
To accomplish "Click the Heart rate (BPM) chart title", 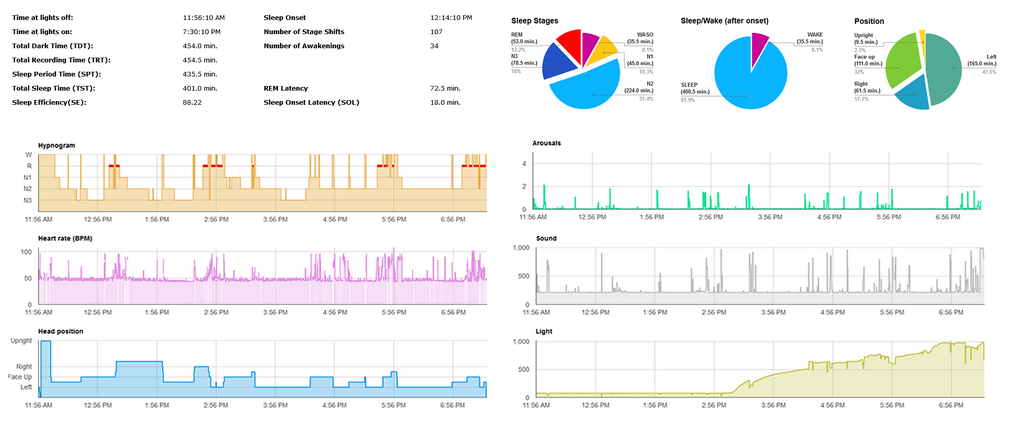I will click(x=69, y=238).
